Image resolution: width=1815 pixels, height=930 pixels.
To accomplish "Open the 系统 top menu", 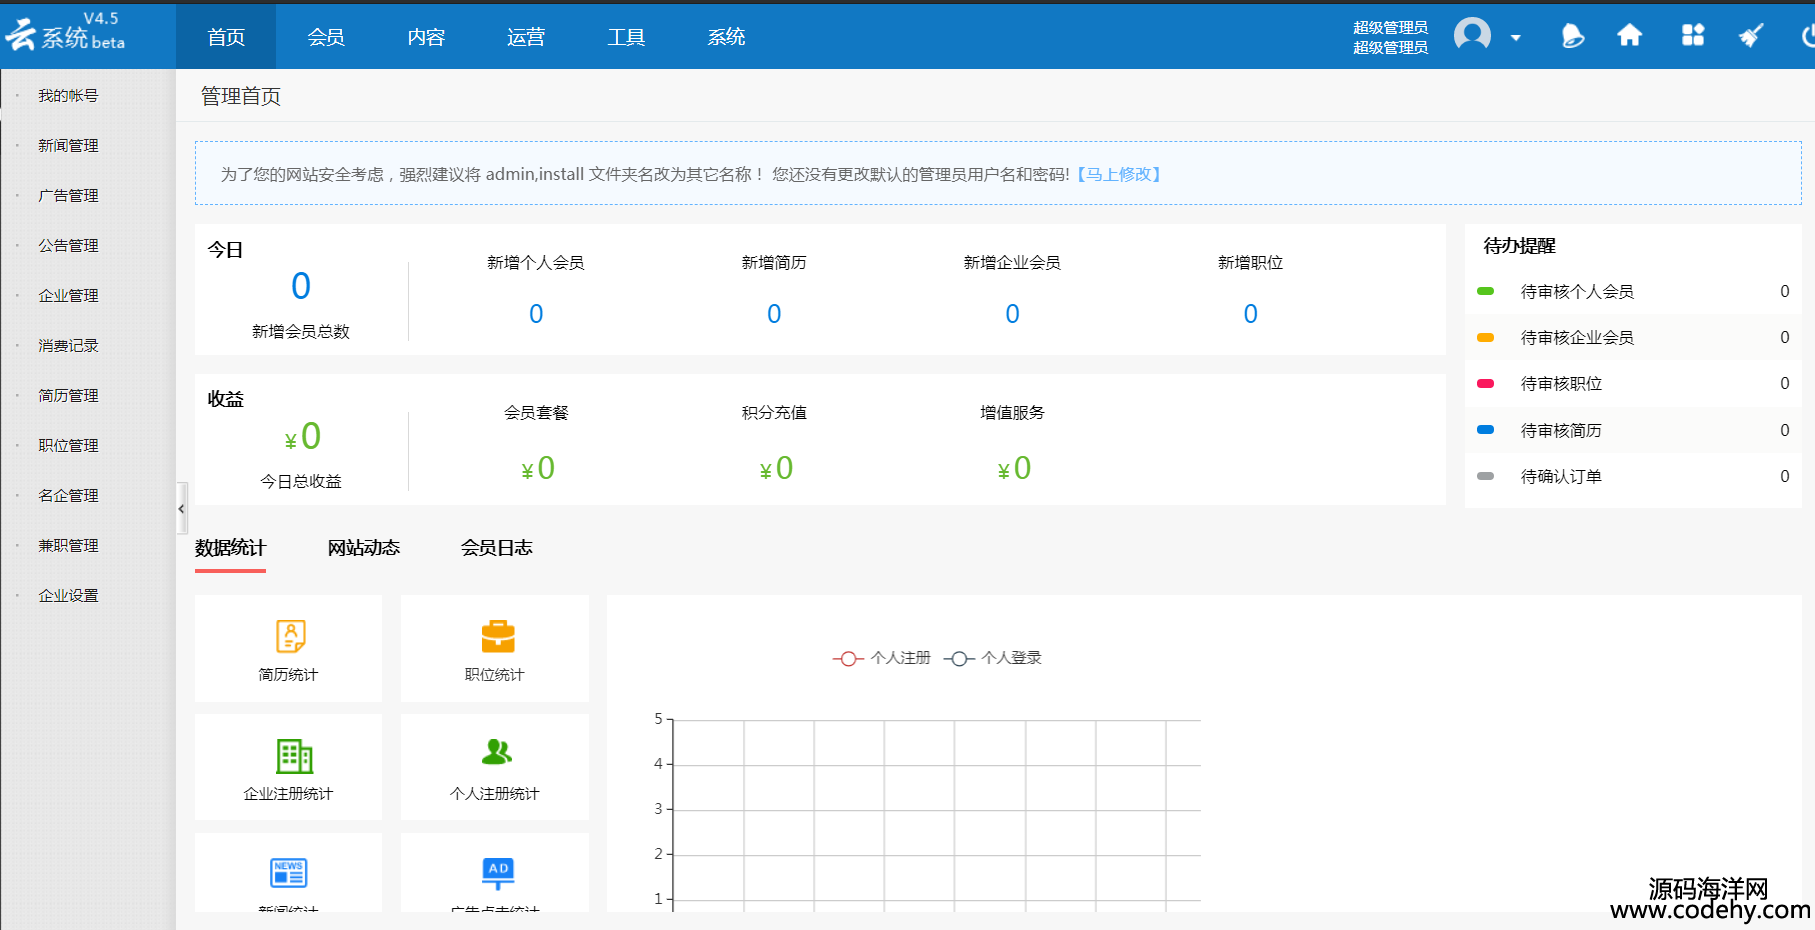I will (x=726, y=37).
